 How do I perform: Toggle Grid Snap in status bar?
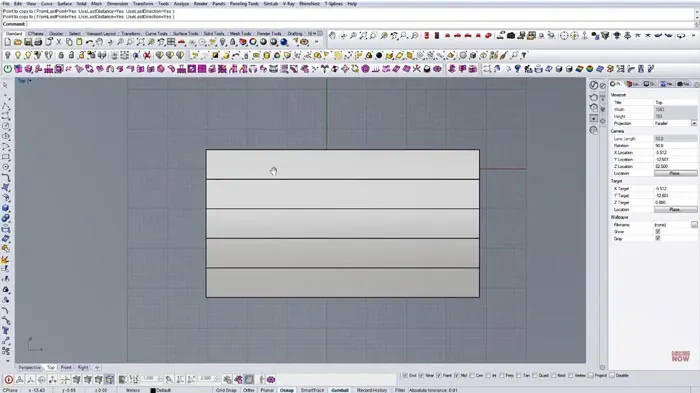pos(226,390)
